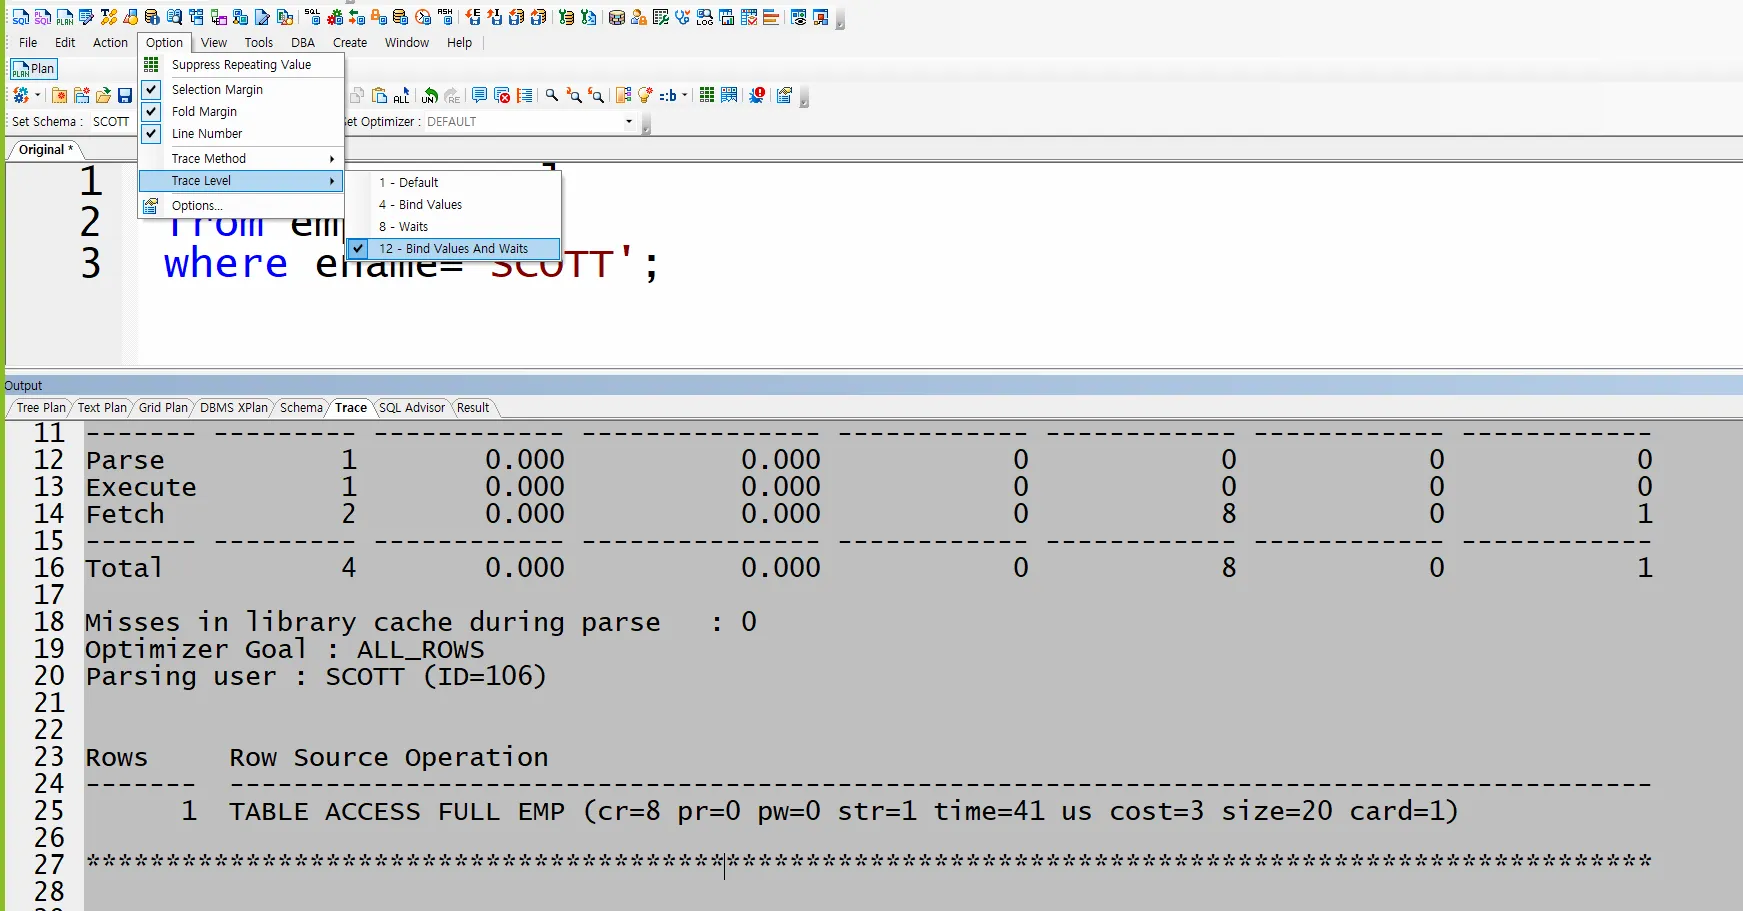This screenshot has height=911, width=1743.
Task: Click the open folder icon
Action: pos(103,95)
